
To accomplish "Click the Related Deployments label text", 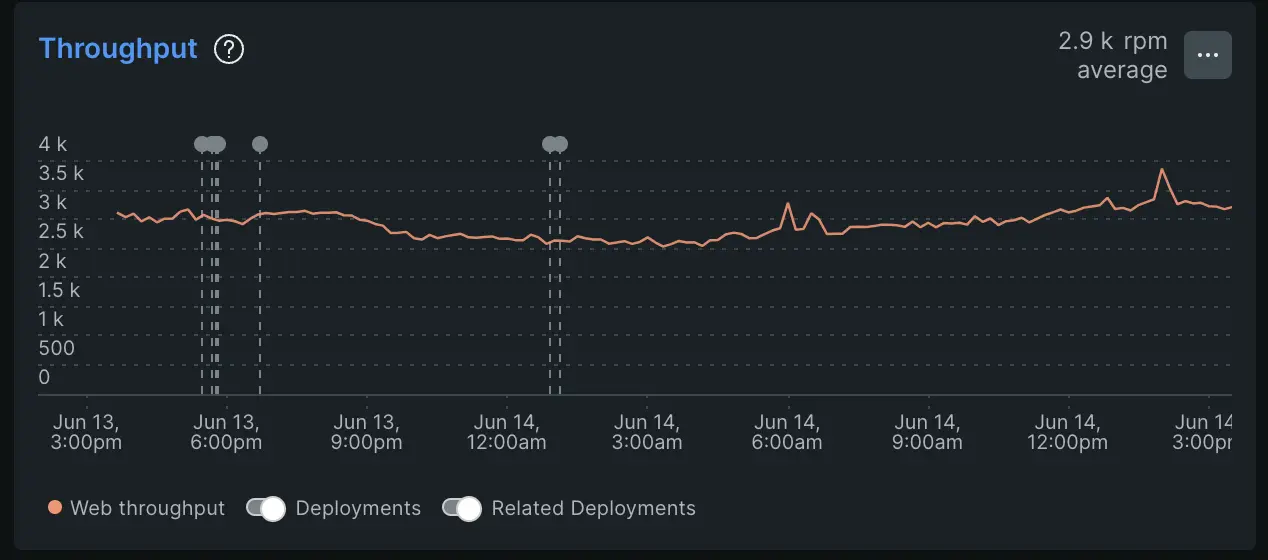I will (593, 508).
